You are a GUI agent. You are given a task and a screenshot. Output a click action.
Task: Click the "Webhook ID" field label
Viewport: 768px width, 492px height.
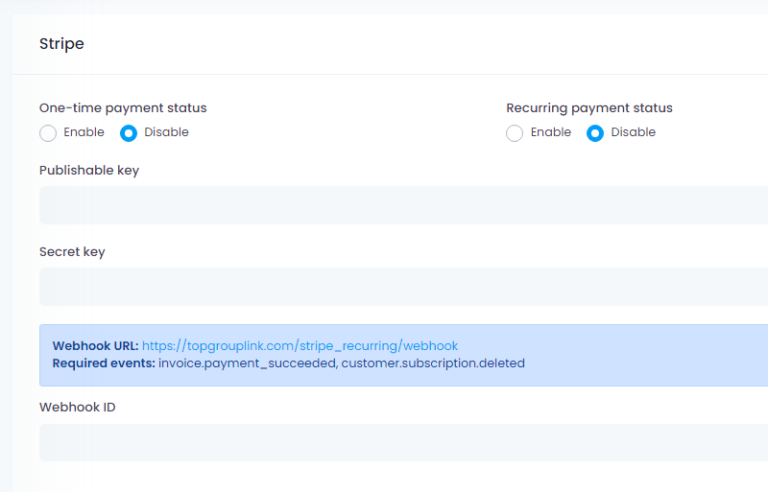[77, 407]
